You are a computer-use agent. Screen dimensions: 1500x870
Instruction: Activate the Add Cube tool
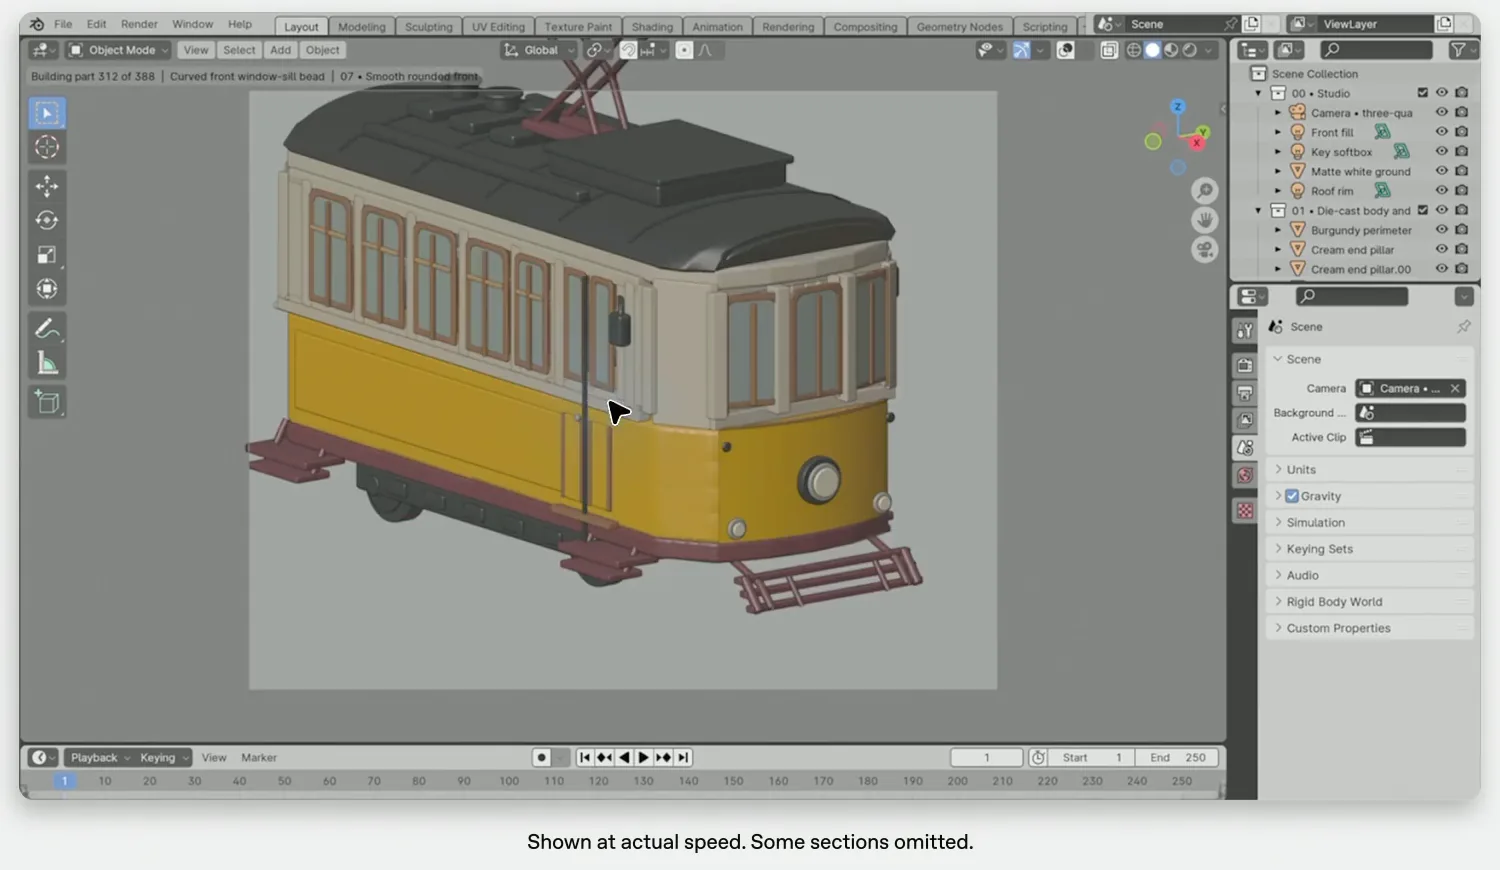(x=47, y=402)
